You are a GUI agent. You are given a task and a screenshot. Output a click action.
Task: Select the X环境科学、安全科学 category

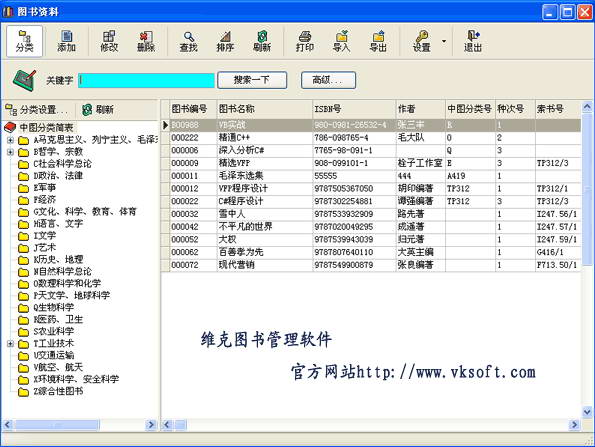point(76,379)
